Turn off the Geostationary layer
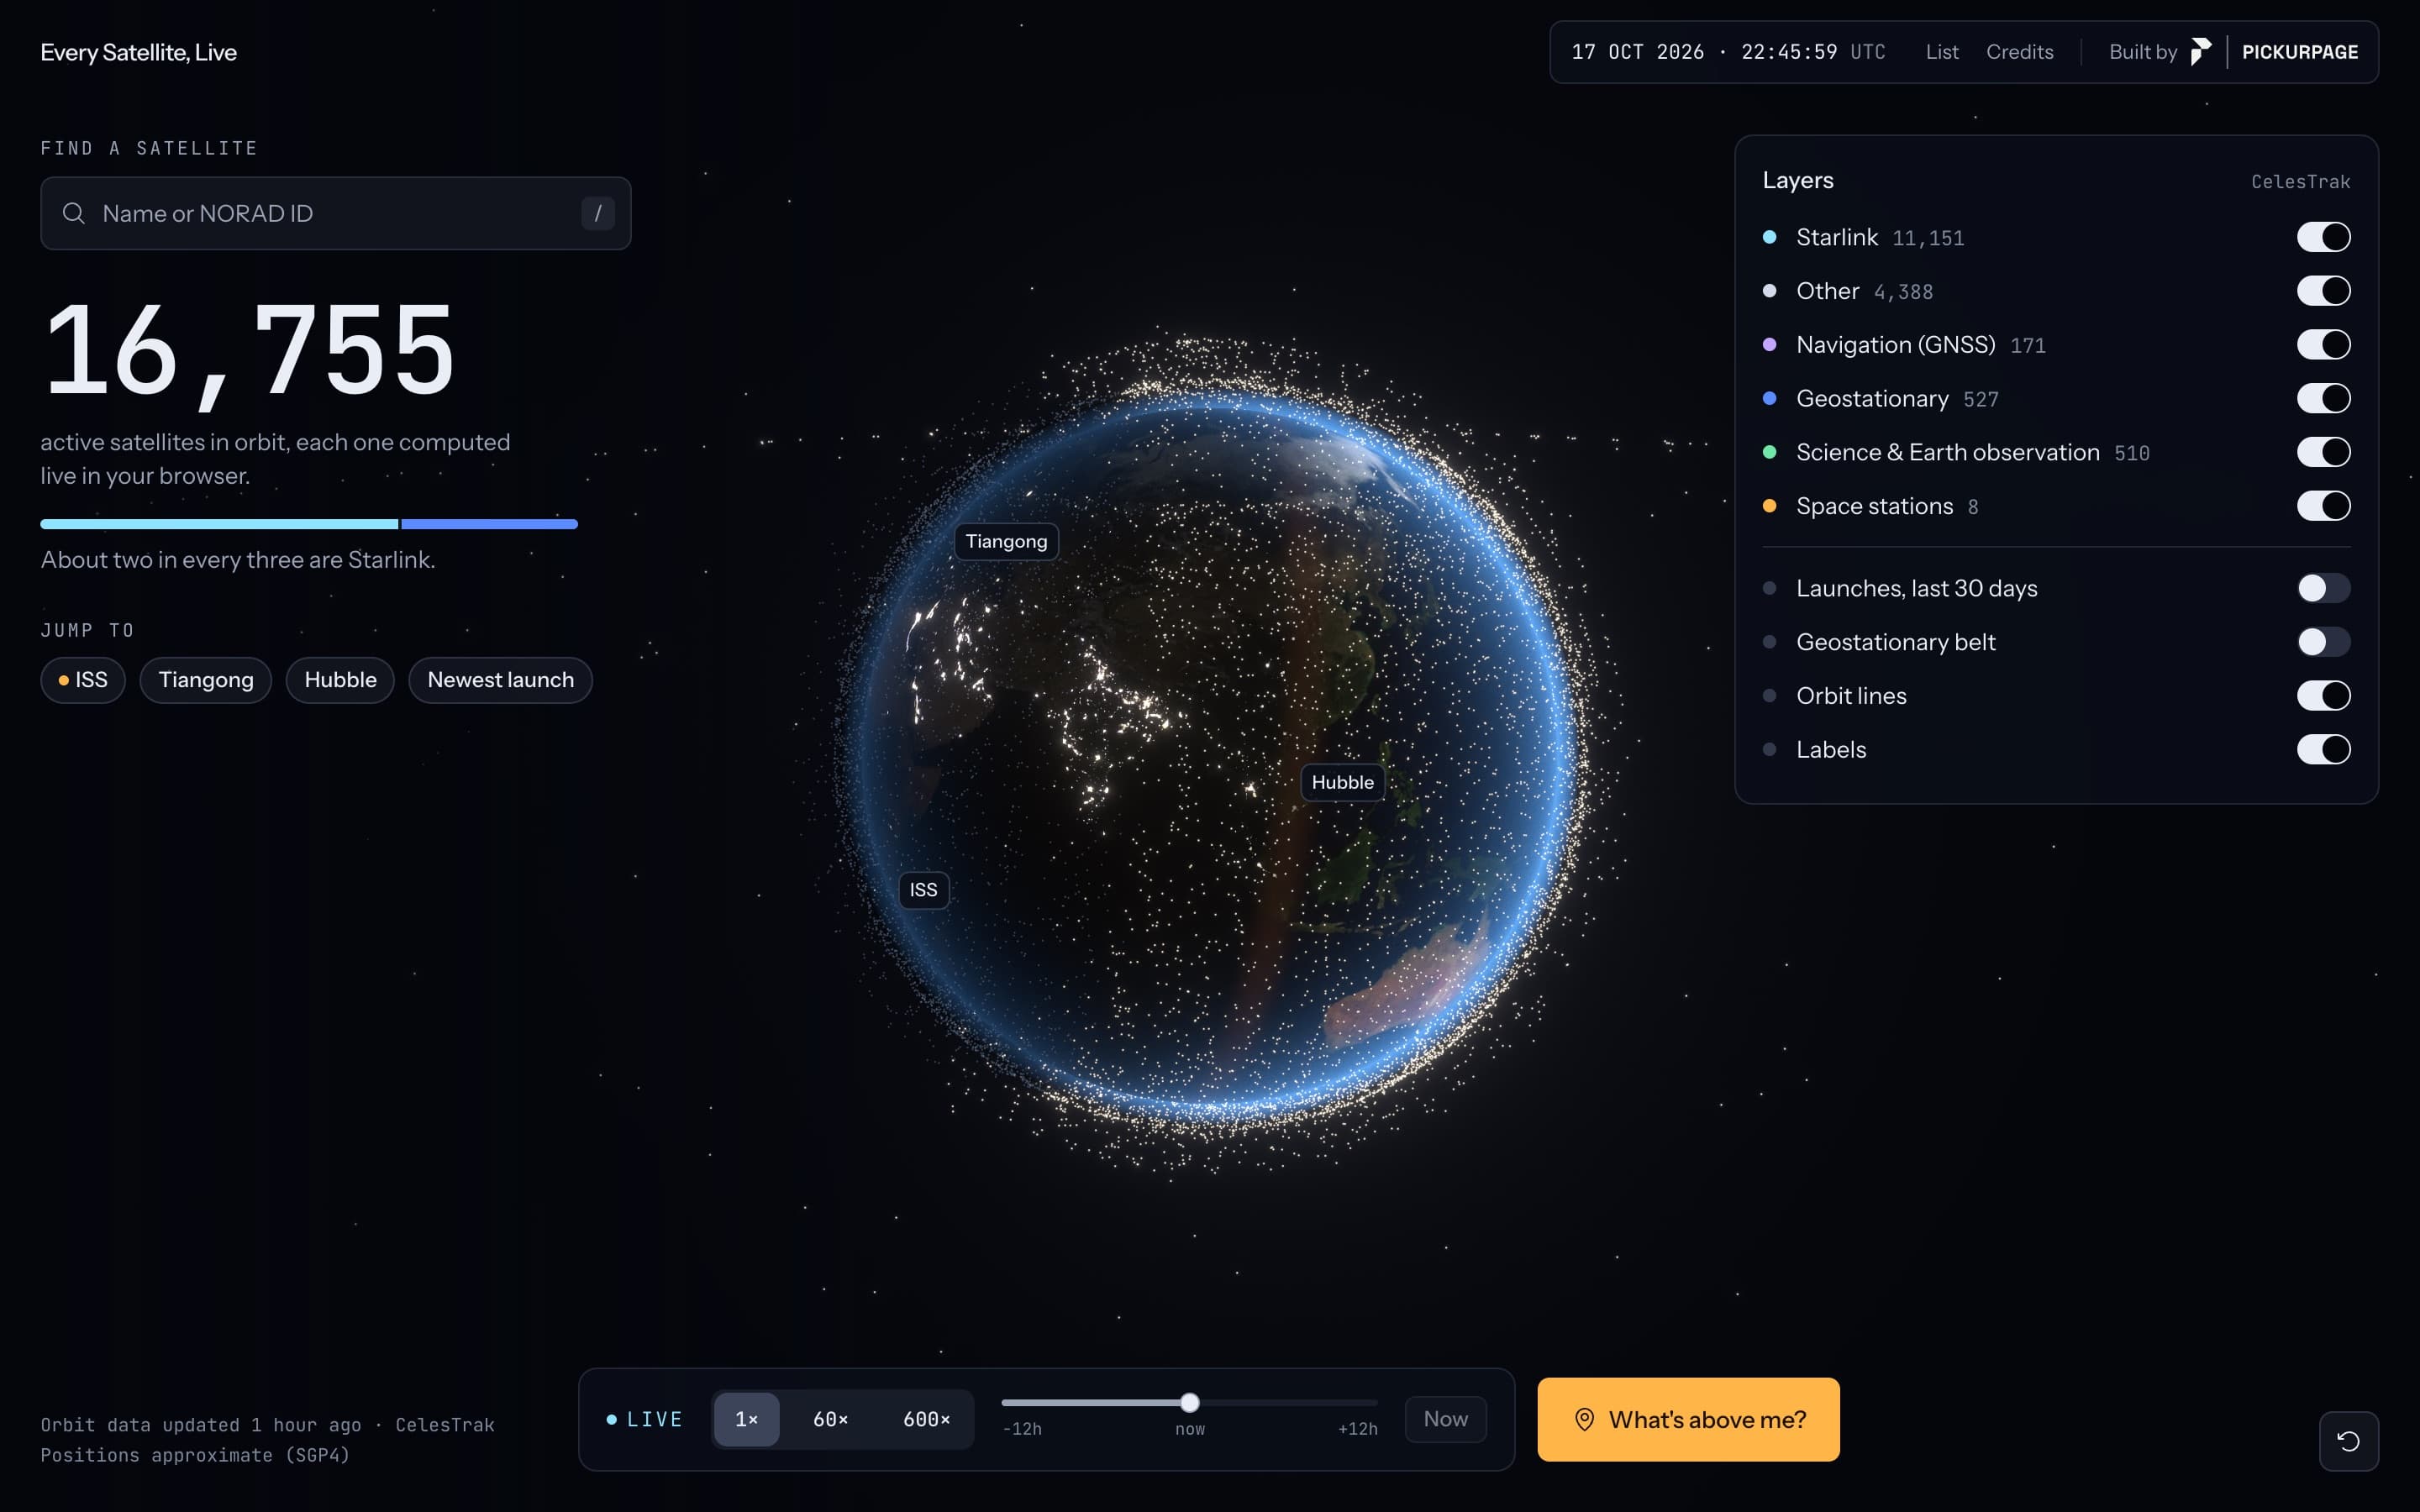The width and height of the screenshot is (2420, 1512). [x=2323, y=398]
